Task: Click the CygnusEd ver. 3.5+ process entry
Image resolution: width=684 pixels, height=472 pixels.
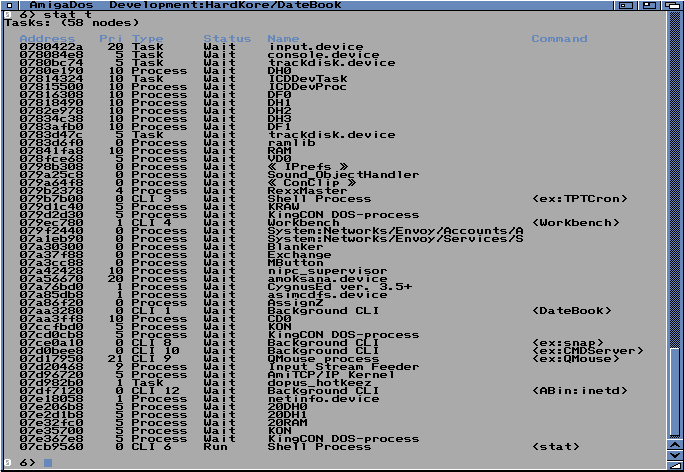Action: (328, 287)
